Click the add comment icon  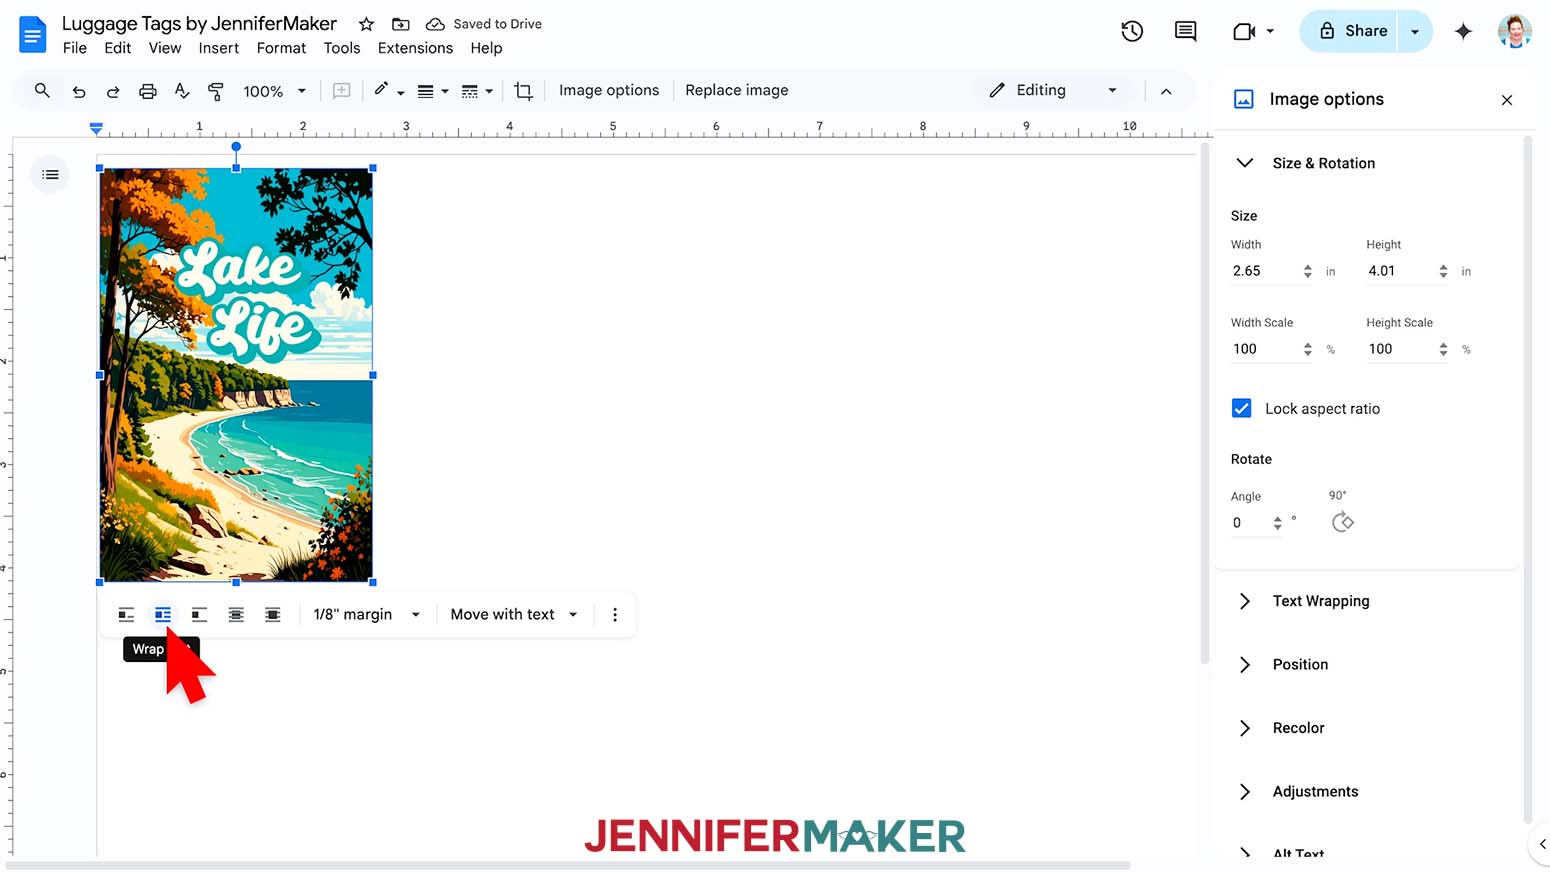(x=341, y=91)
